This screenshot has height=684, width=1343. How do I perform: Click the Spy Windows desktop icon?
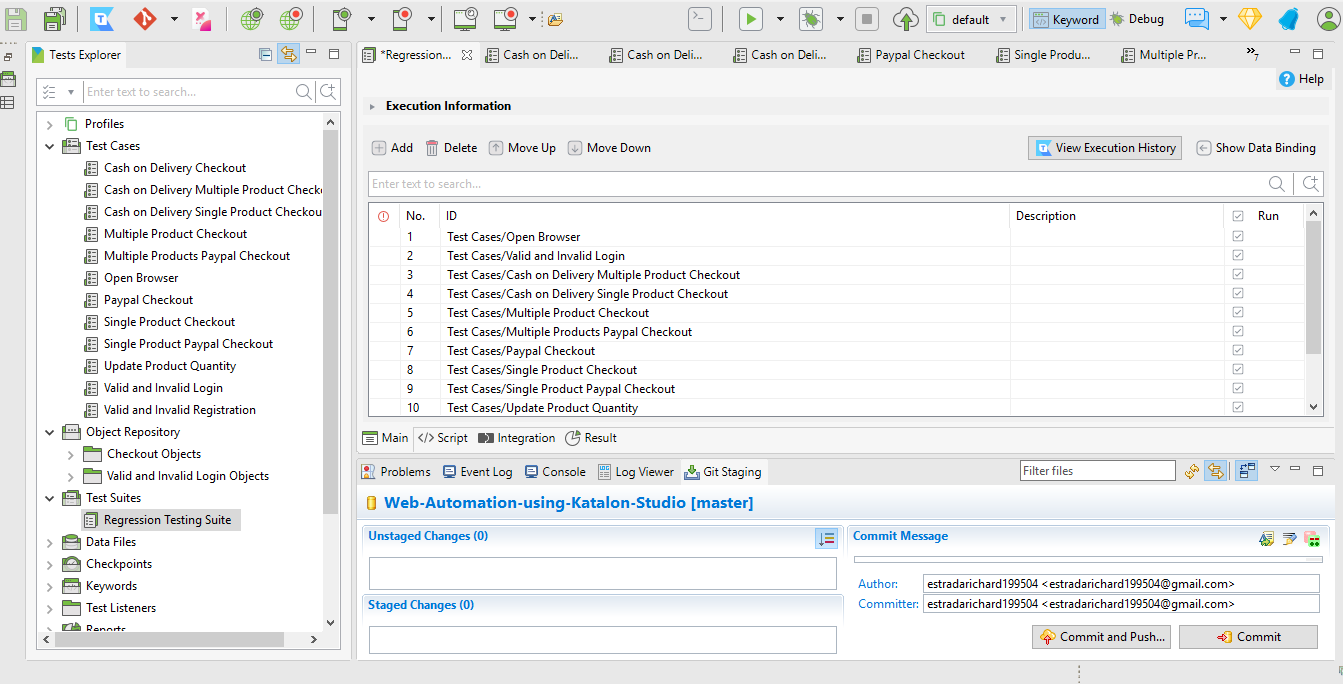(x=465, y=18)
